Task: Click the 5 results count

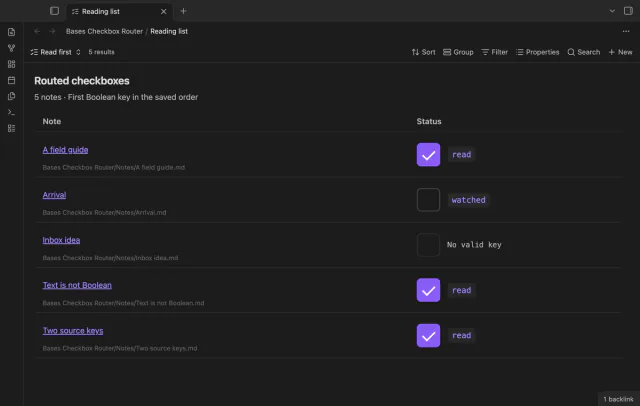Action: pos(101,52)
